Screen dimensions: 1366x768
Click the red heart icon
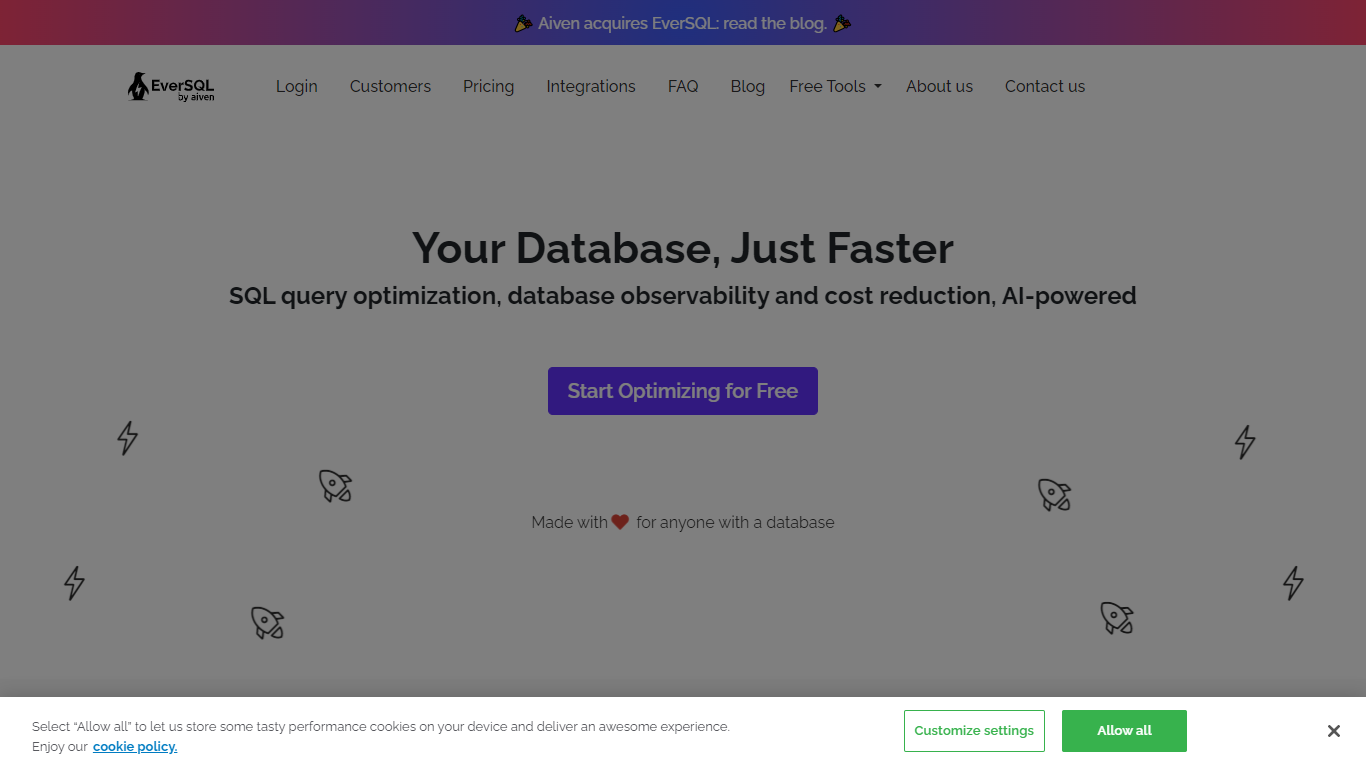click(x=620, y=522)
